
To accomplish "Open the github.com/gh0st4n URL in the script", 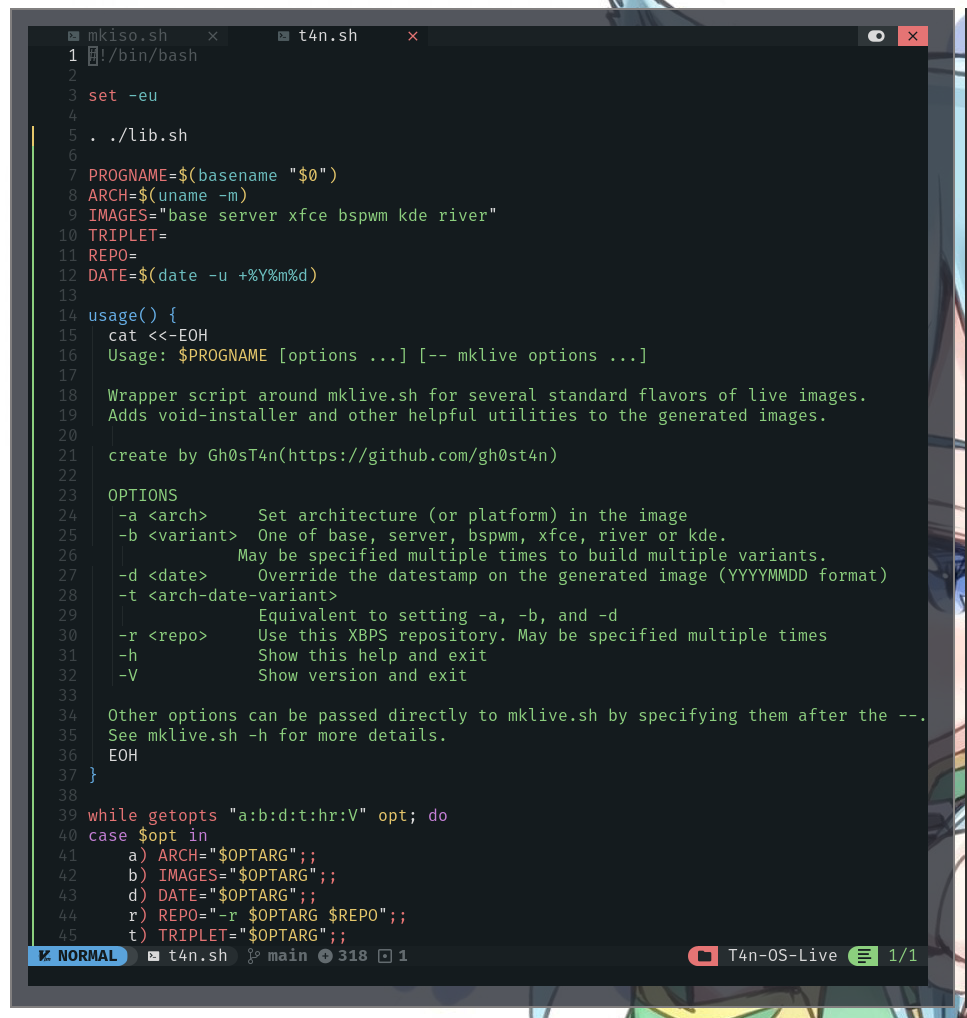I will [417, 456].
